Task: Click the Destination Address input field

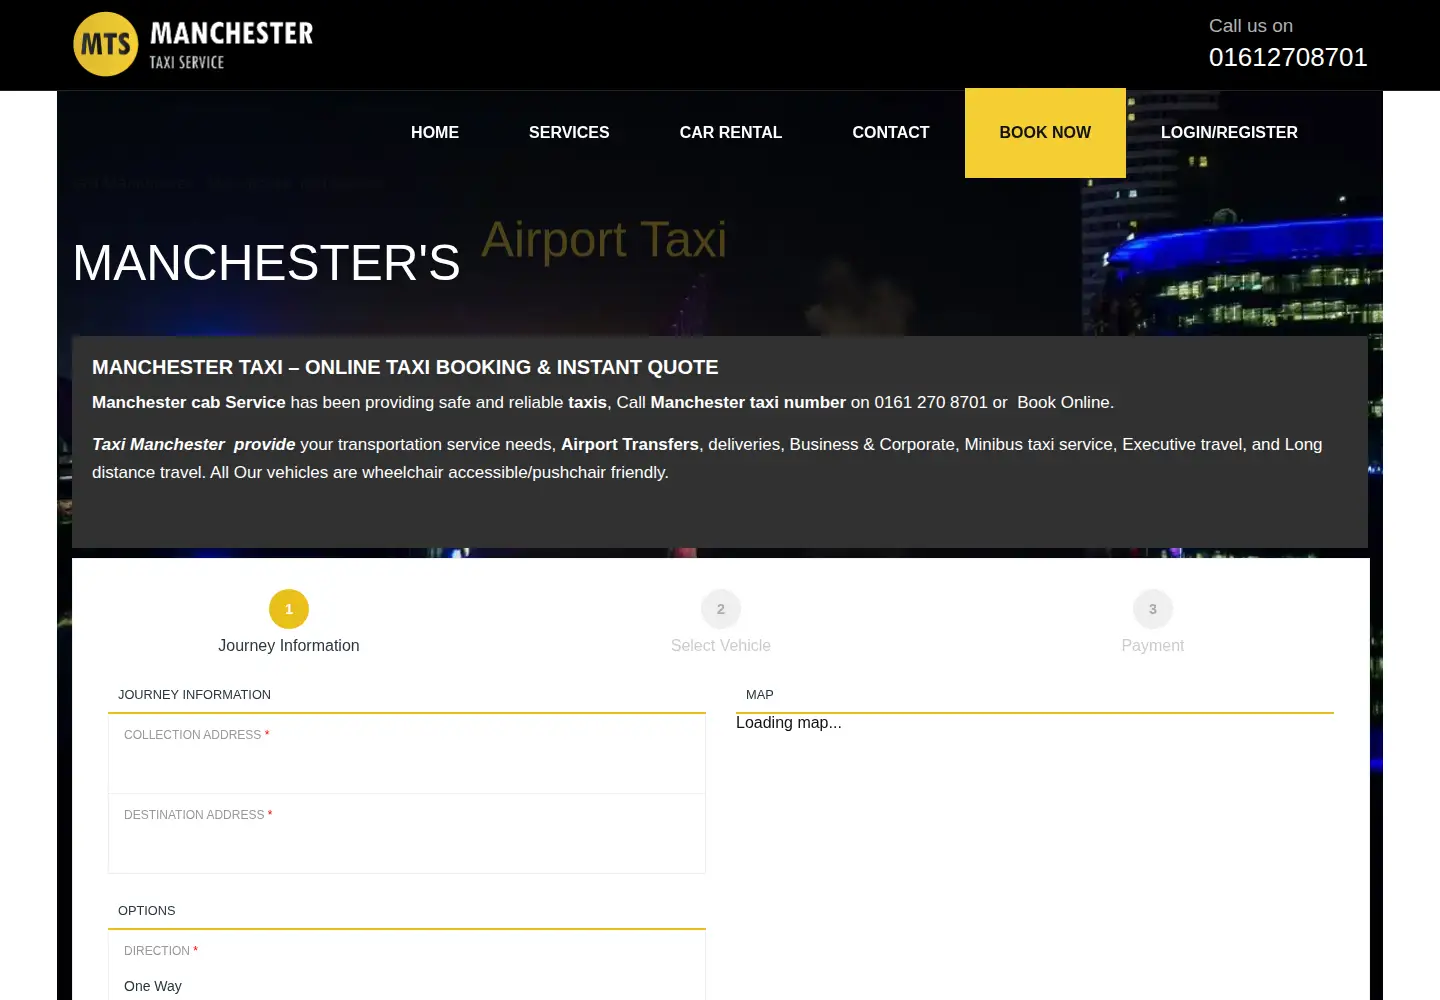Action: pos(407,834)
